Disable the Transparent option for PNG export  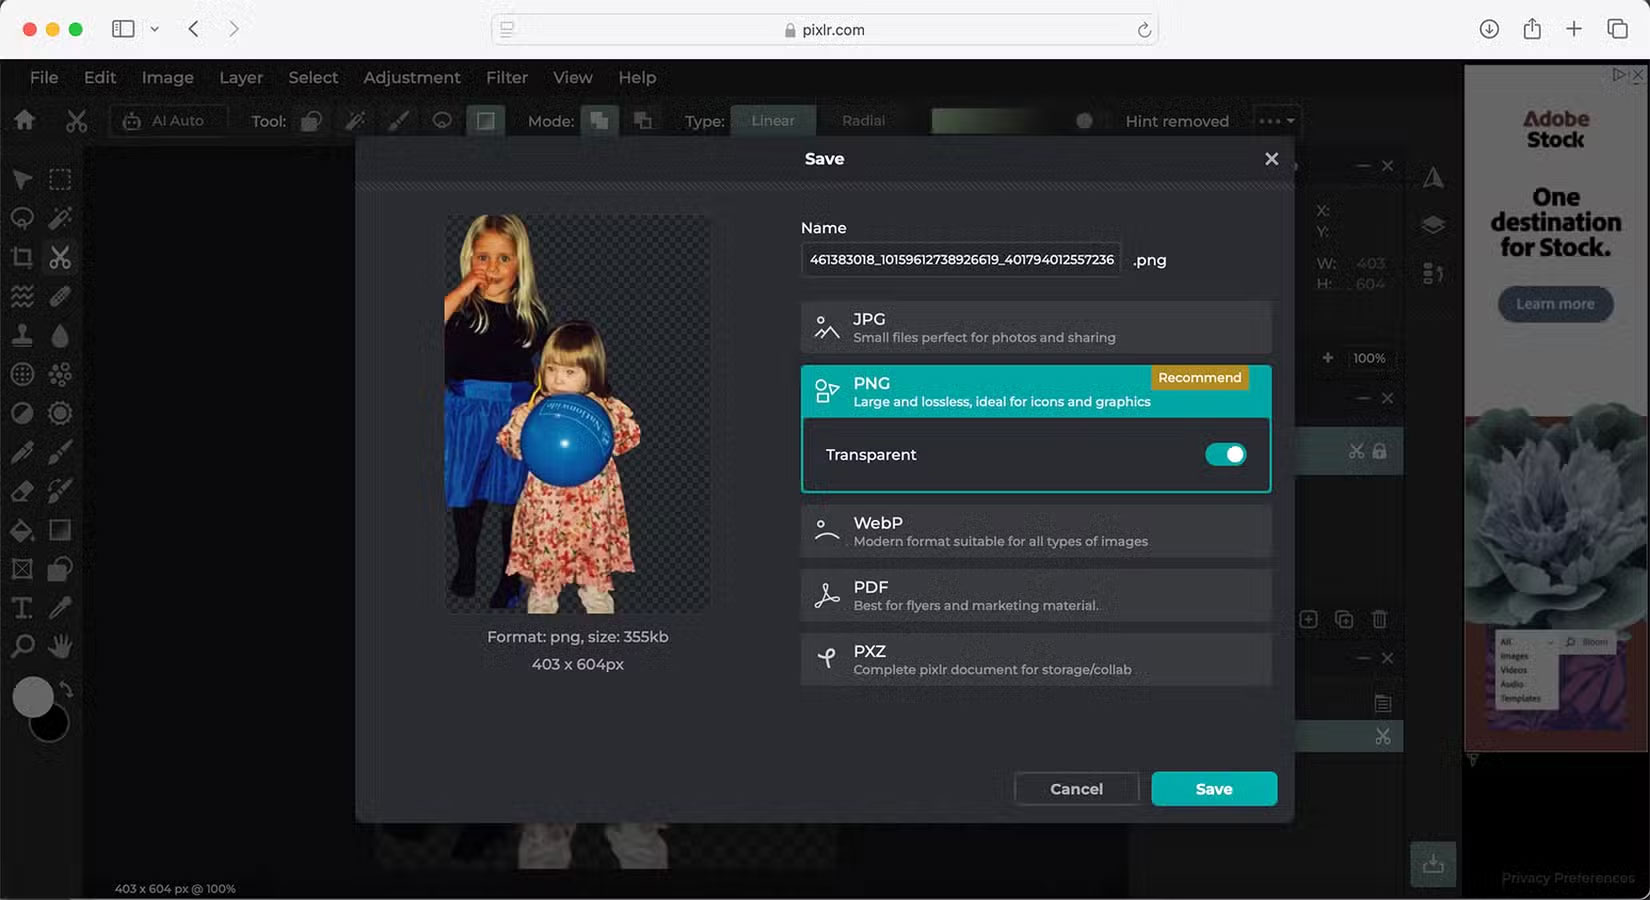tap(1225, 454)
